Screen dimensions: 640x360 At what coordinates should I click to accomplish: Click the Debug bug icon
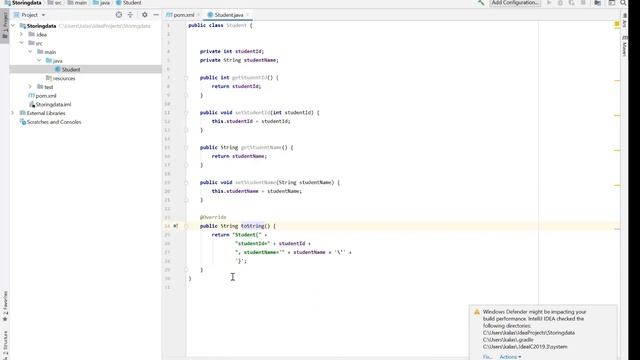tap(560, 2)
